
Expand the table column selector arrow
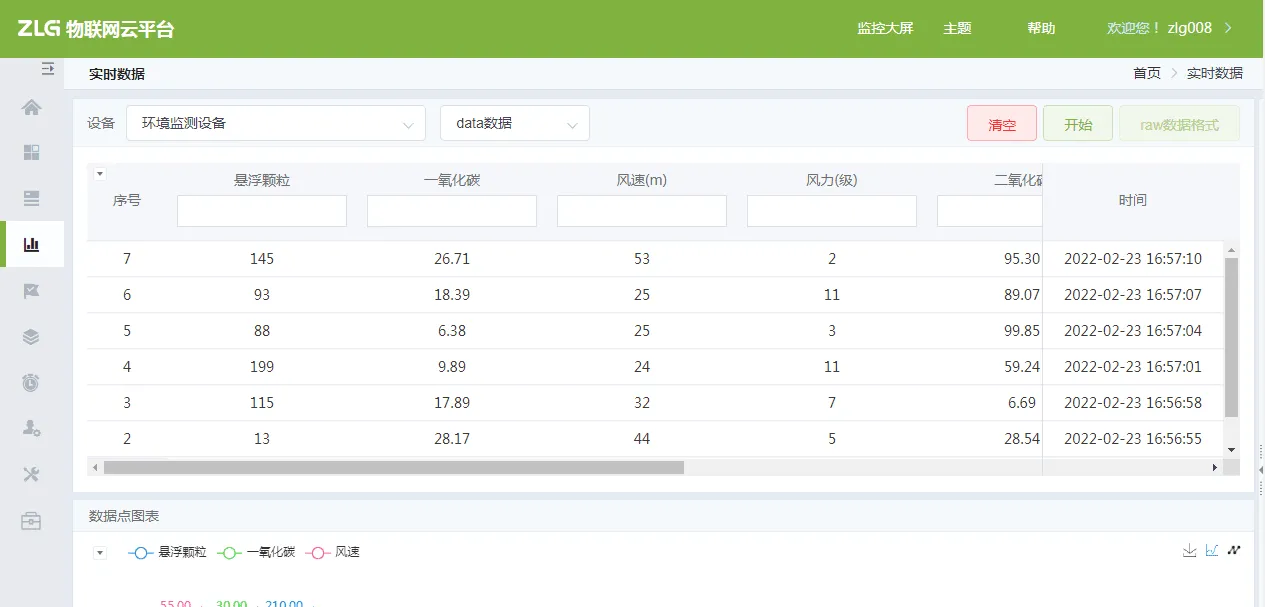(100, 174)
